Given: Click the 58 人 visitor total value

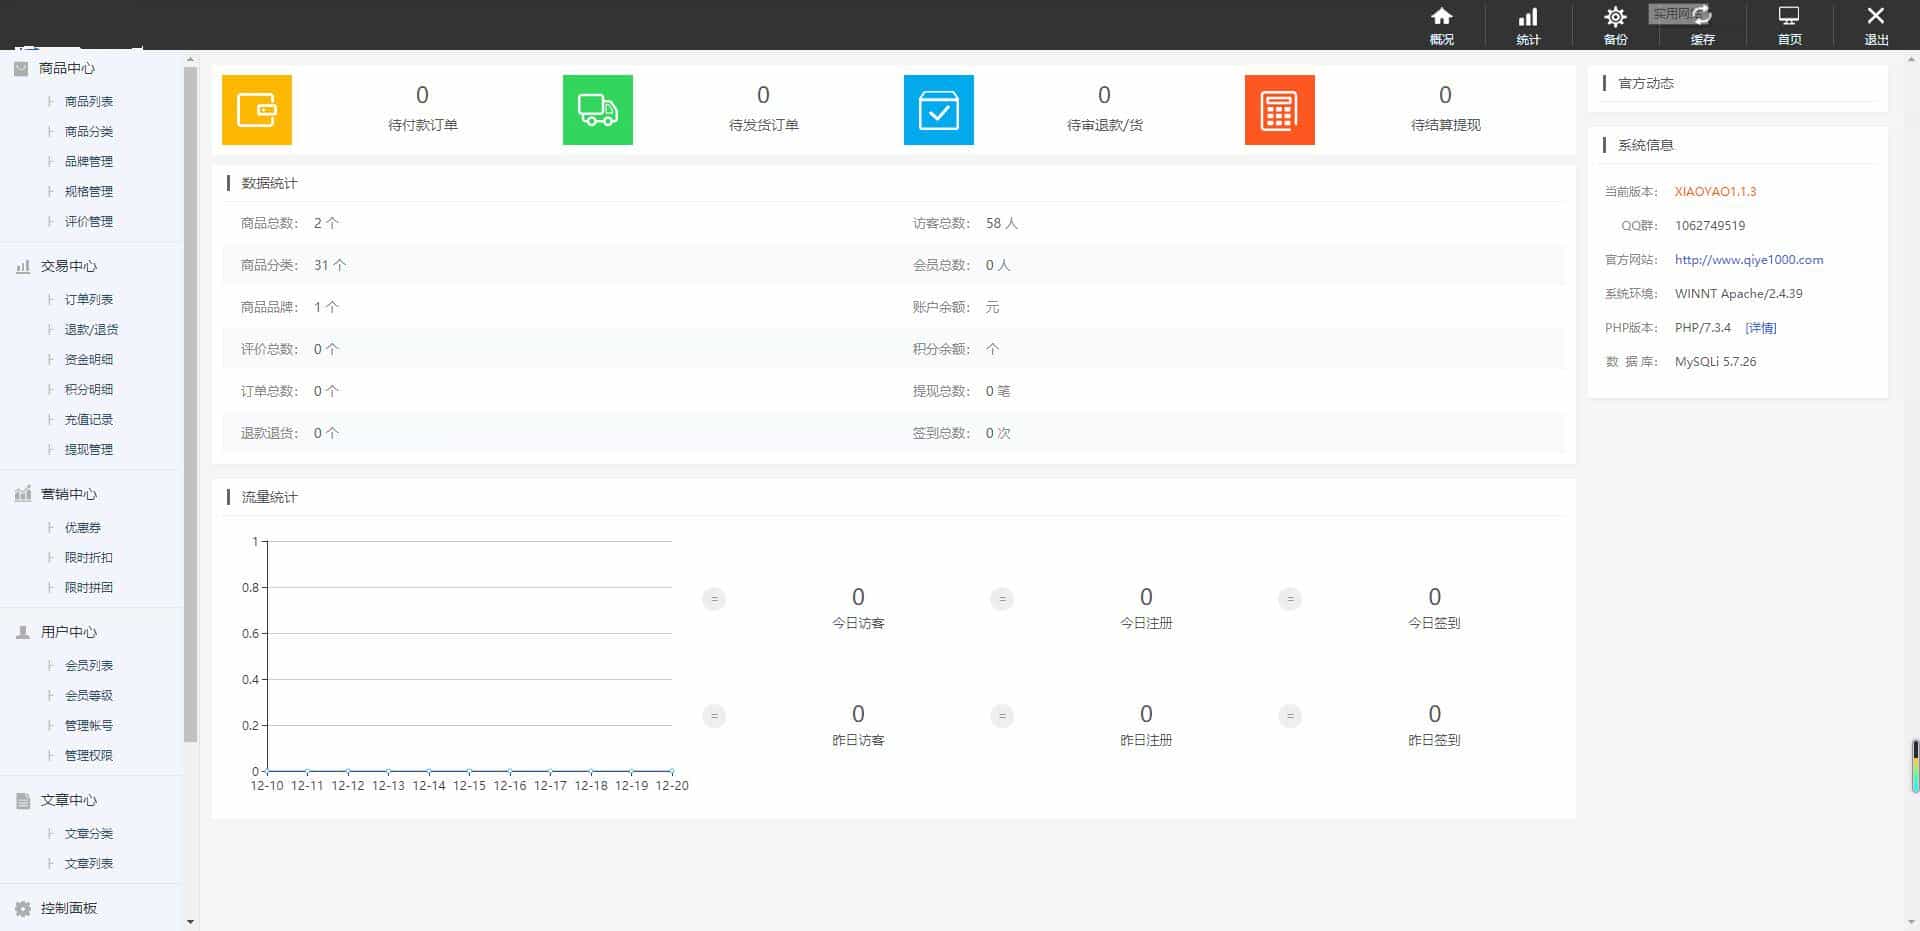Looking at the screenshot, I should point(1001,223).
